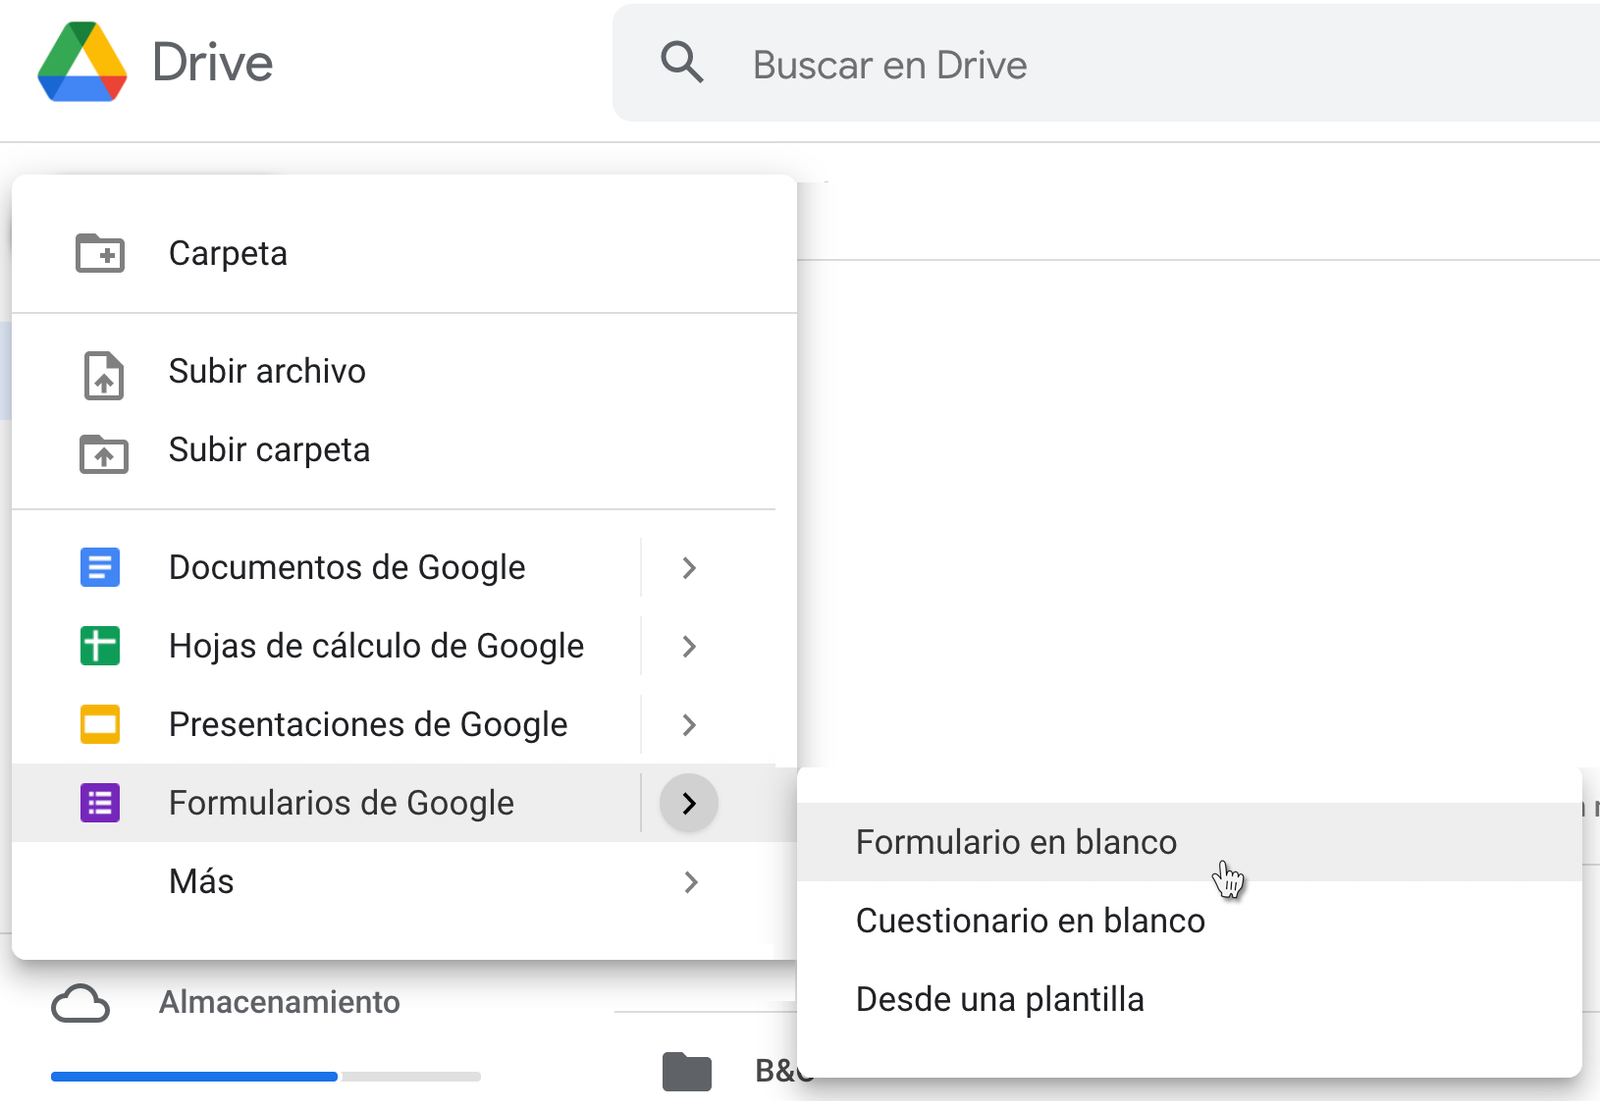The height and width of the screenshot is (1101, 1600).
Task: Select Formulario en blanco
Action: pos(1016,841)
